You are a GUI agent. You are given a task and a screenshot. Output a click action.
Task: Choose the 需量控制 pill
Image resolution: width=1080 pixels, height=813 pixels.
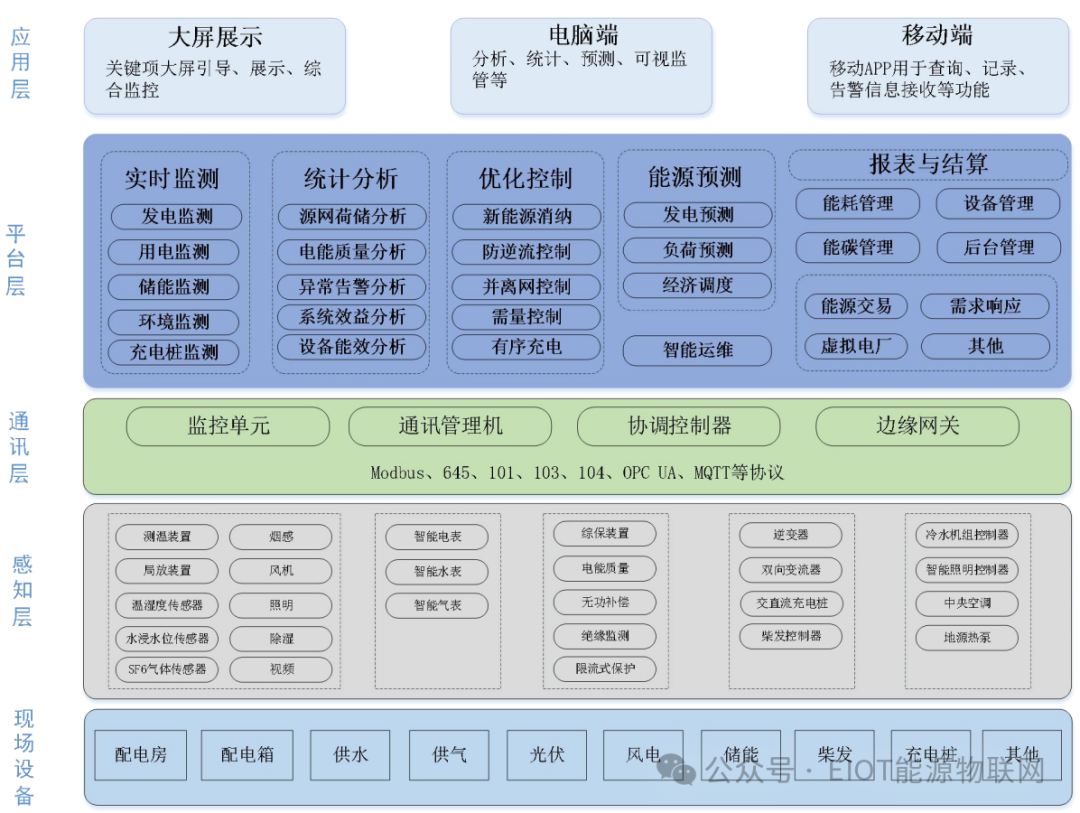pyautogui.click(x=526, y=317)
